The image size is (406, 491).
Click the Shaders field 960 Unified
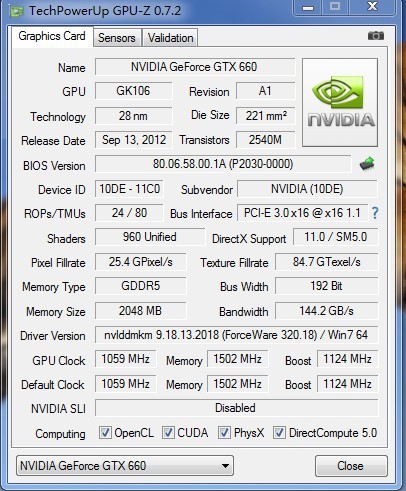coord(150,237)
